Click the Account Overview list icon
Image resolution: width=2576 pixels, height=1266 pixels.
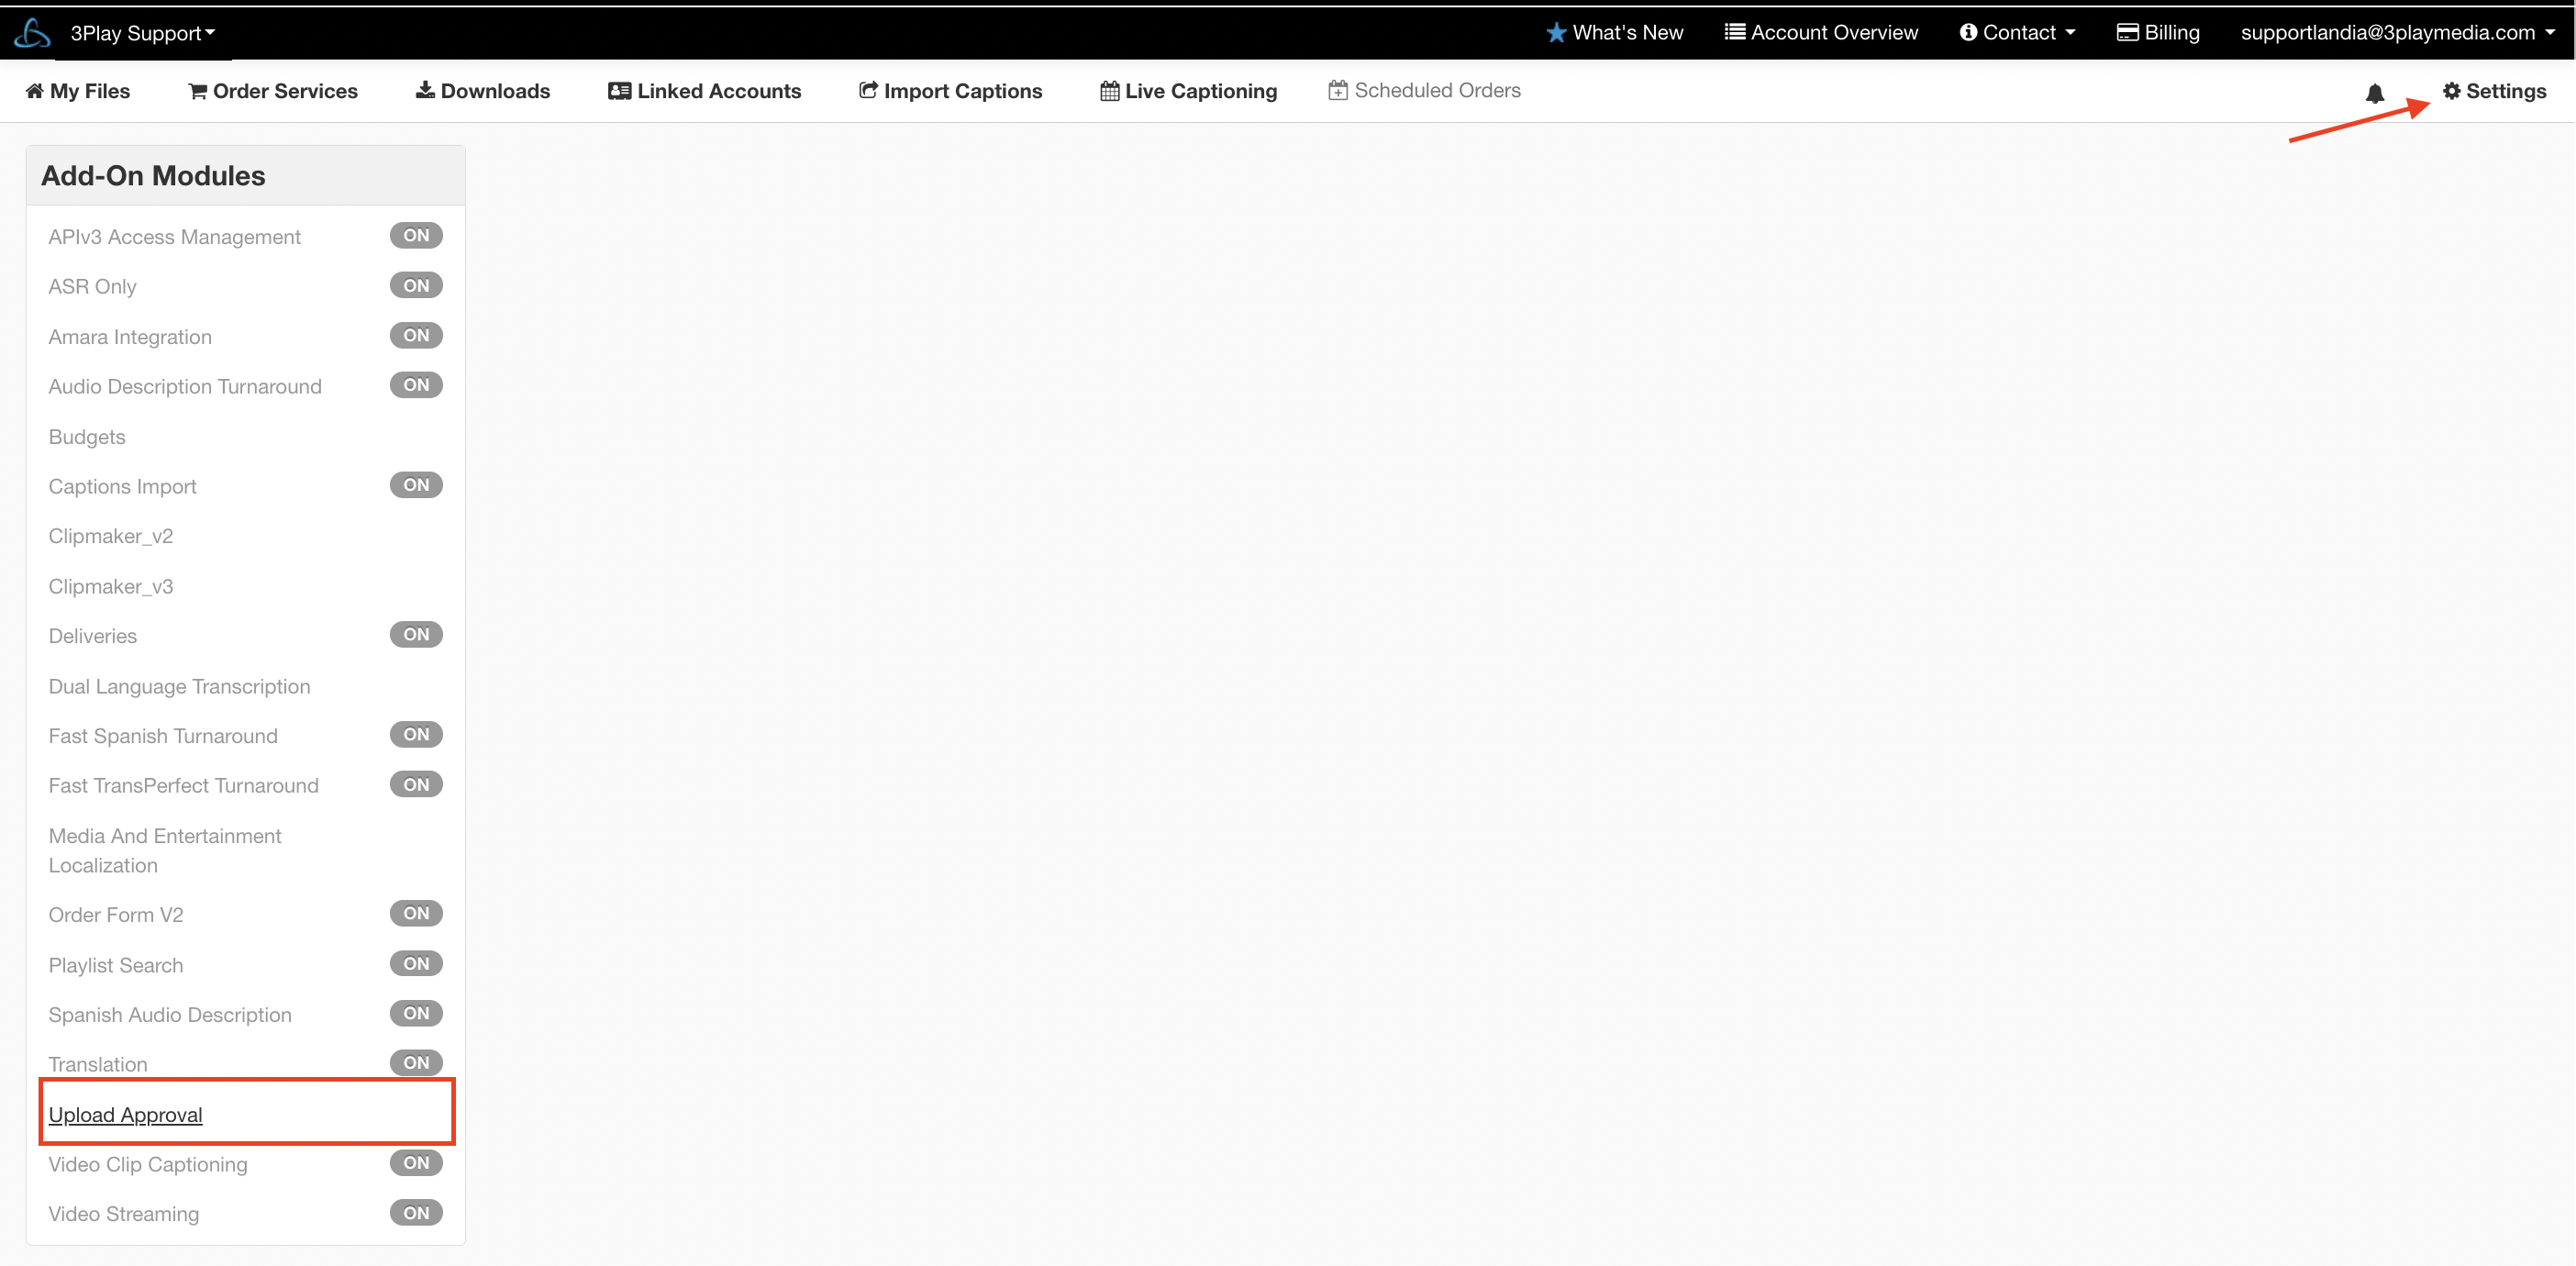[x=1735, y=32]
